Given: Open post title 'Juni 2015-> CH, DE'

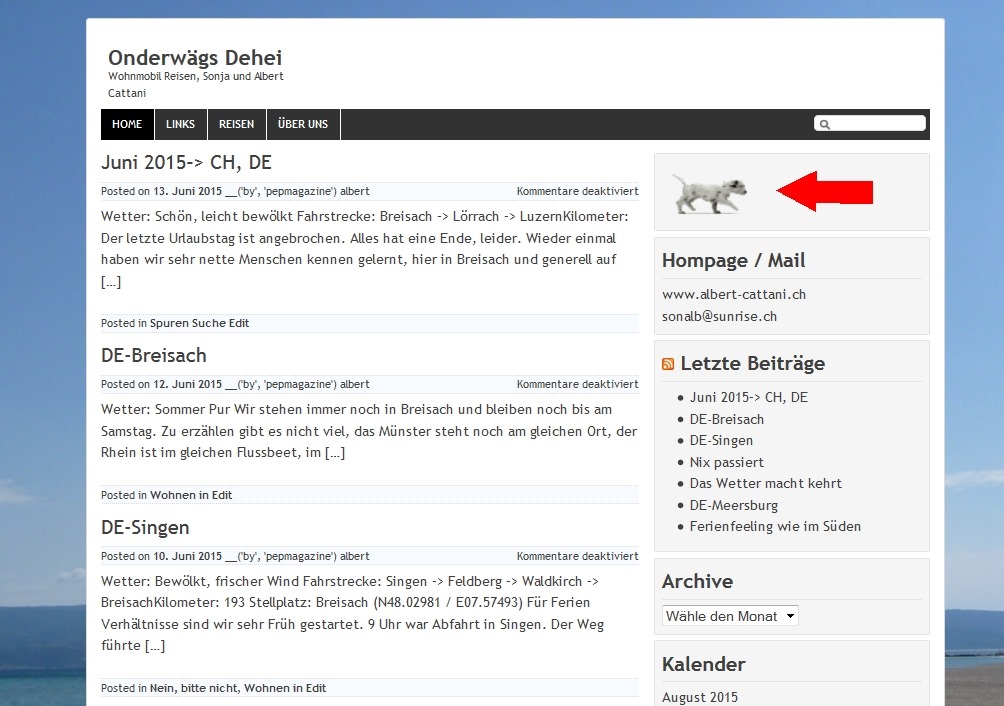Looking at the screenshot, I should tap(186, 163).
